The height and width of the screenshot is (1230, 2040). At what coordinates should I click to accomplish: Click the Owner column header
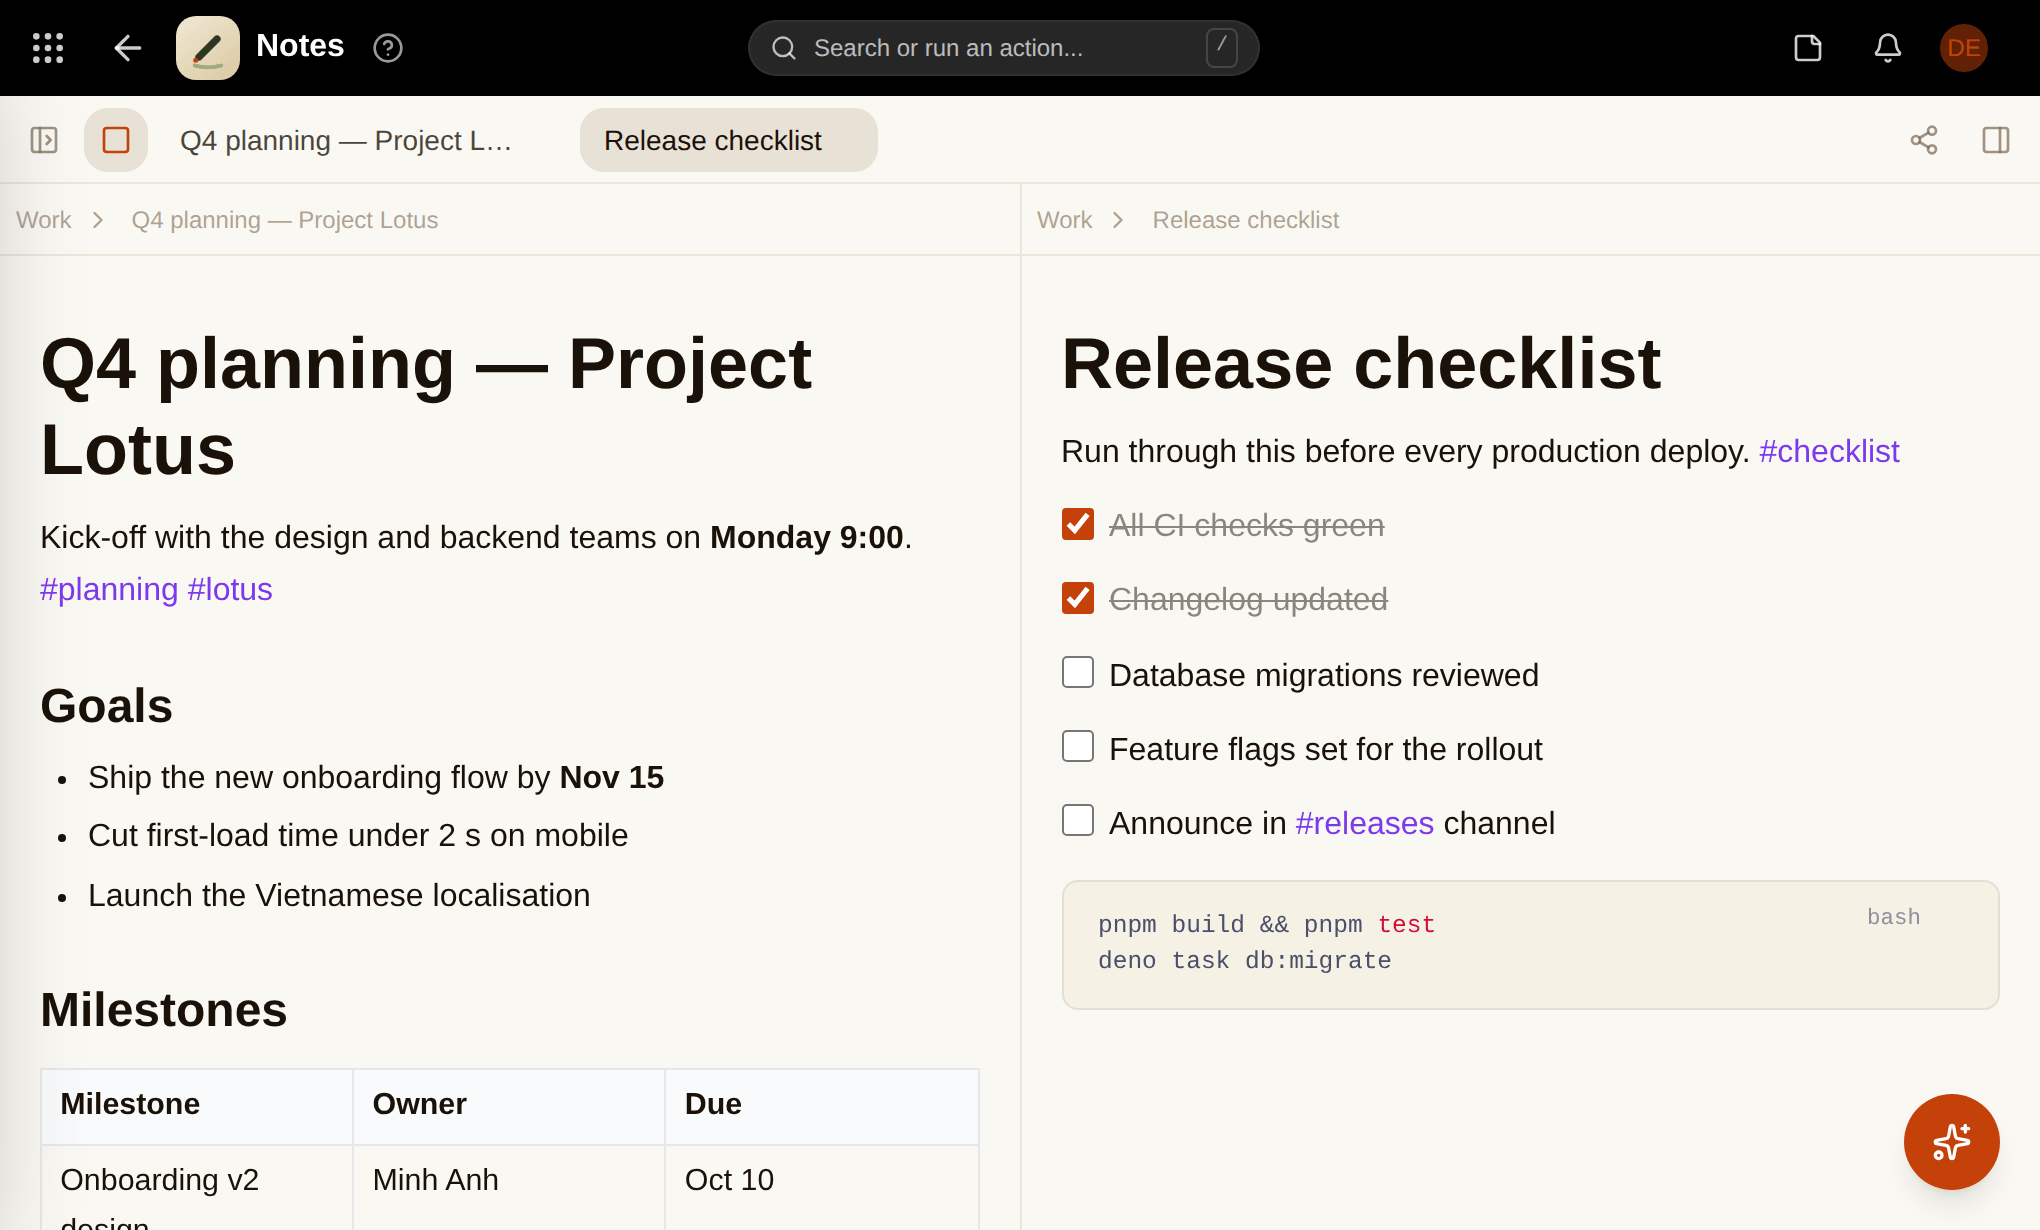[509, 1106]
